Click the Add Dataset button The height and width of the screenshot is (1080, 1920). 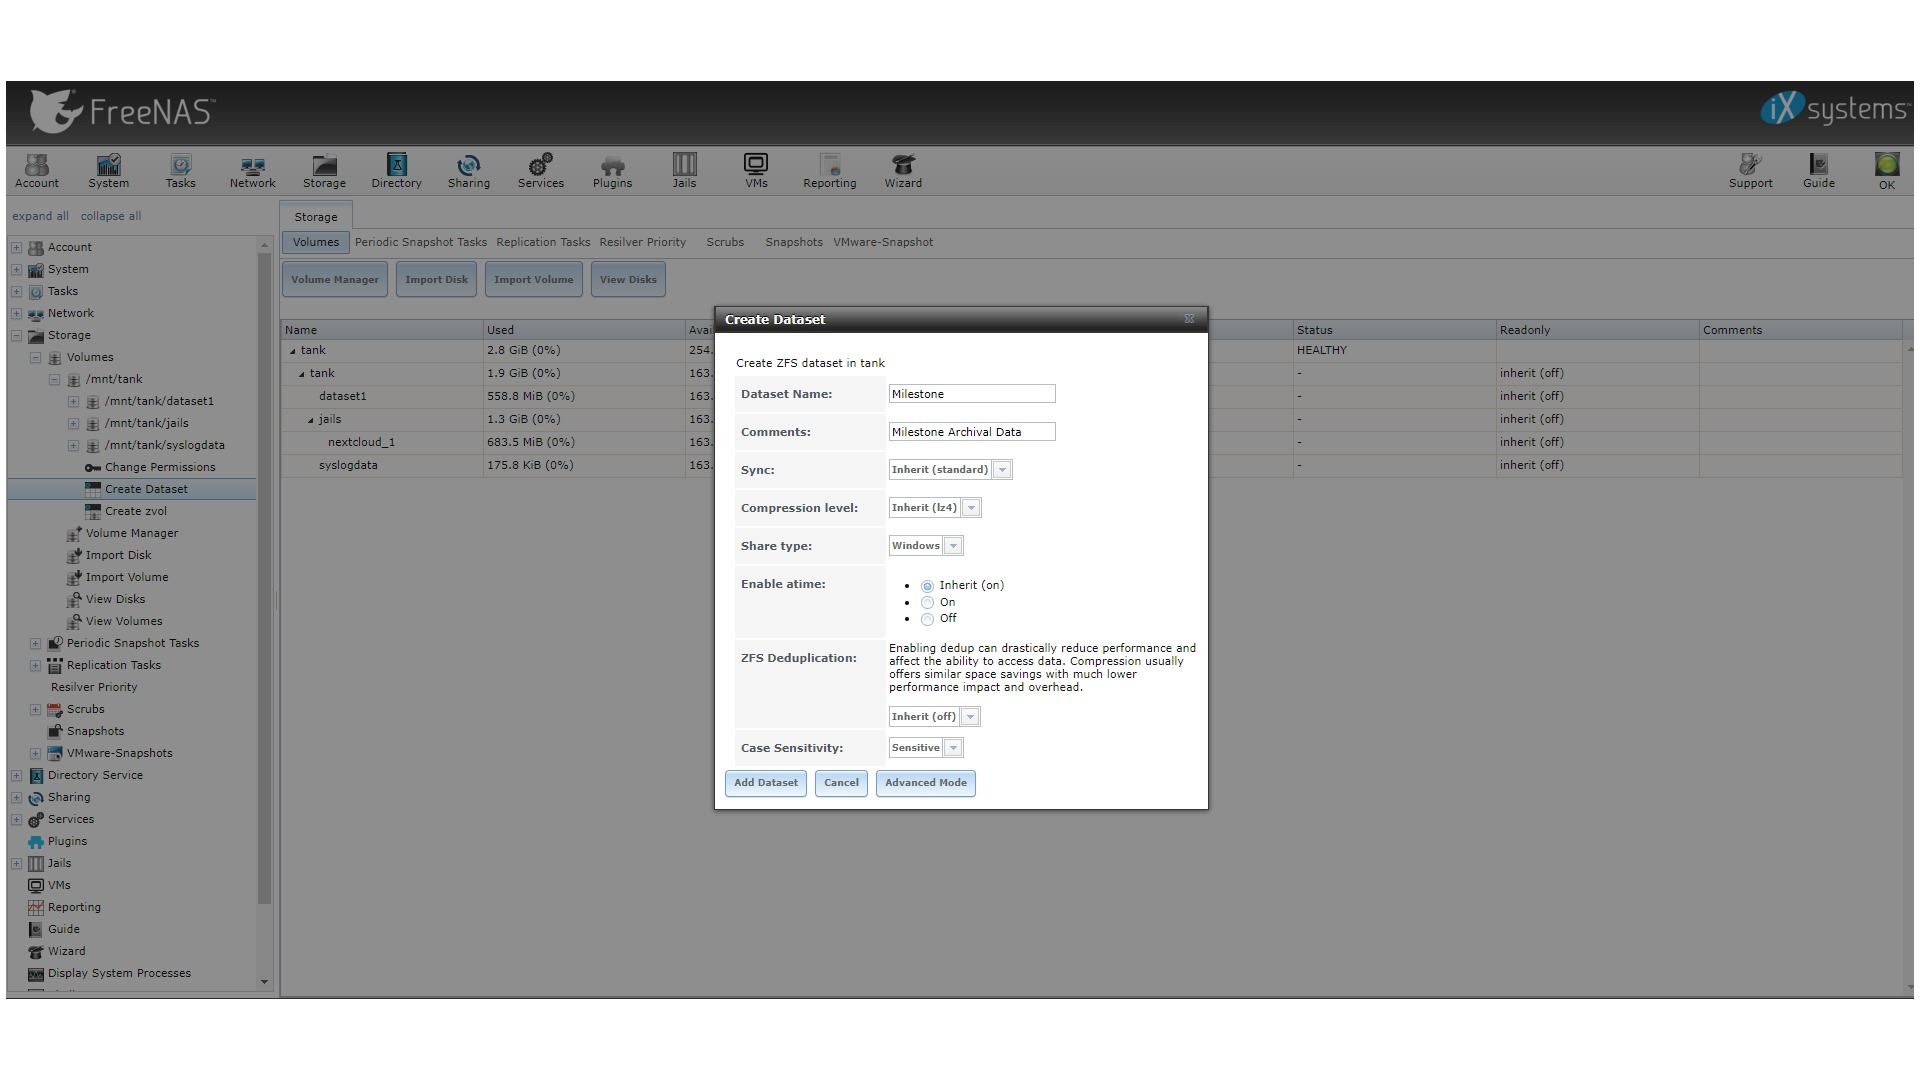pos(765,783)
